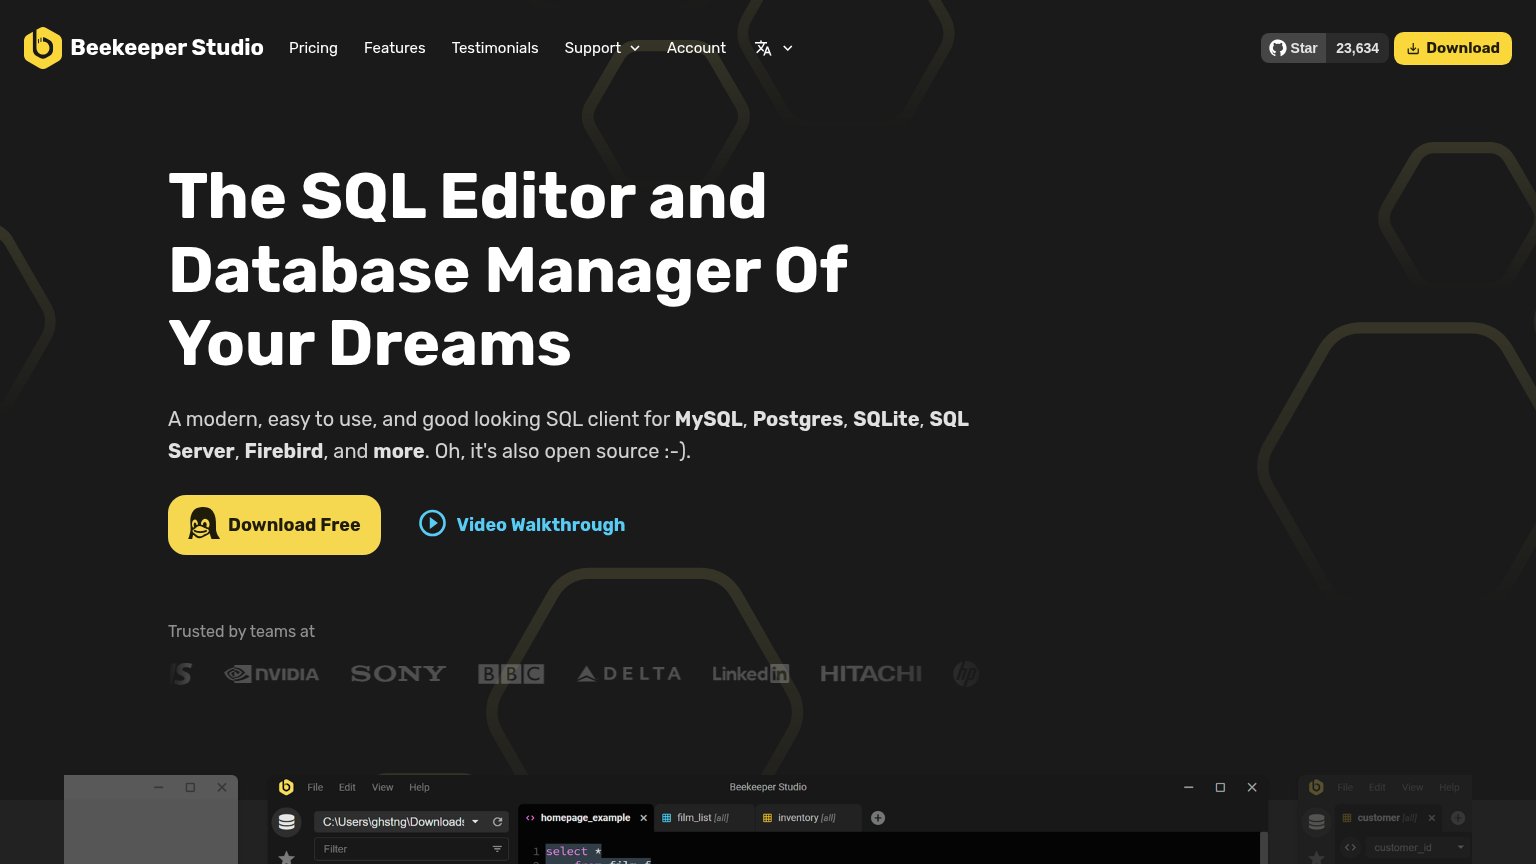Open the Help menu in the app screenshot
Screen dimensions: 1536x864
point(419,787)
